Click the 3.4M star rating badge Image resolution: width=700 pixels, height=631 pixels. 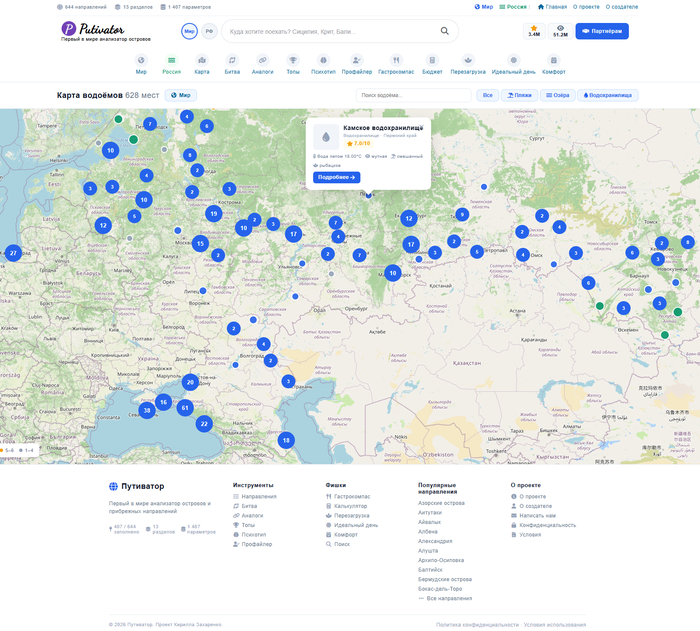(x=534, y=31)
